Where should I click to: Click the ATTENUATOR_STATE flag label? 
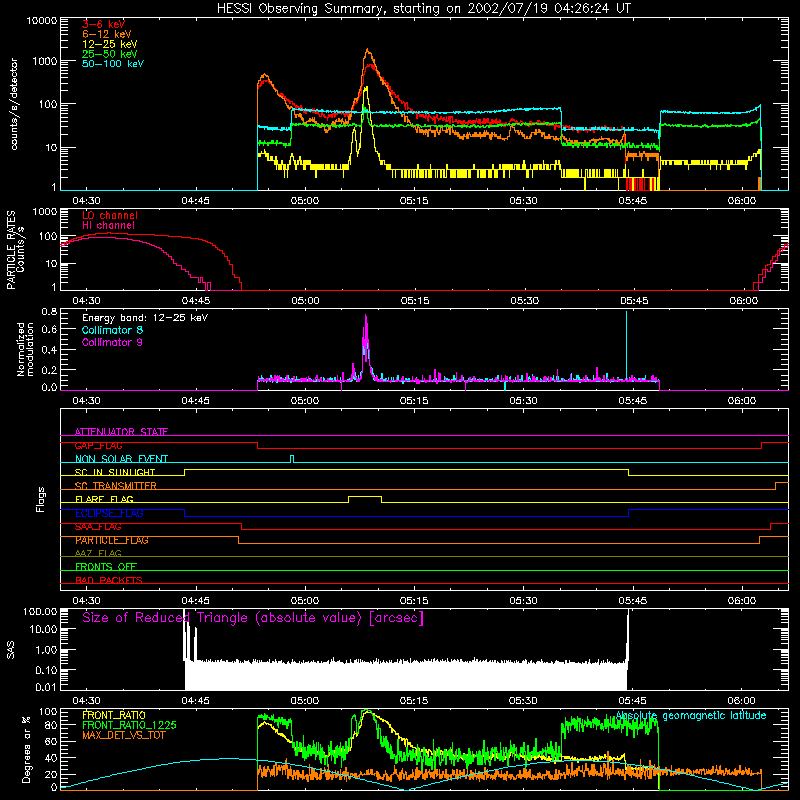pos(121,432)
